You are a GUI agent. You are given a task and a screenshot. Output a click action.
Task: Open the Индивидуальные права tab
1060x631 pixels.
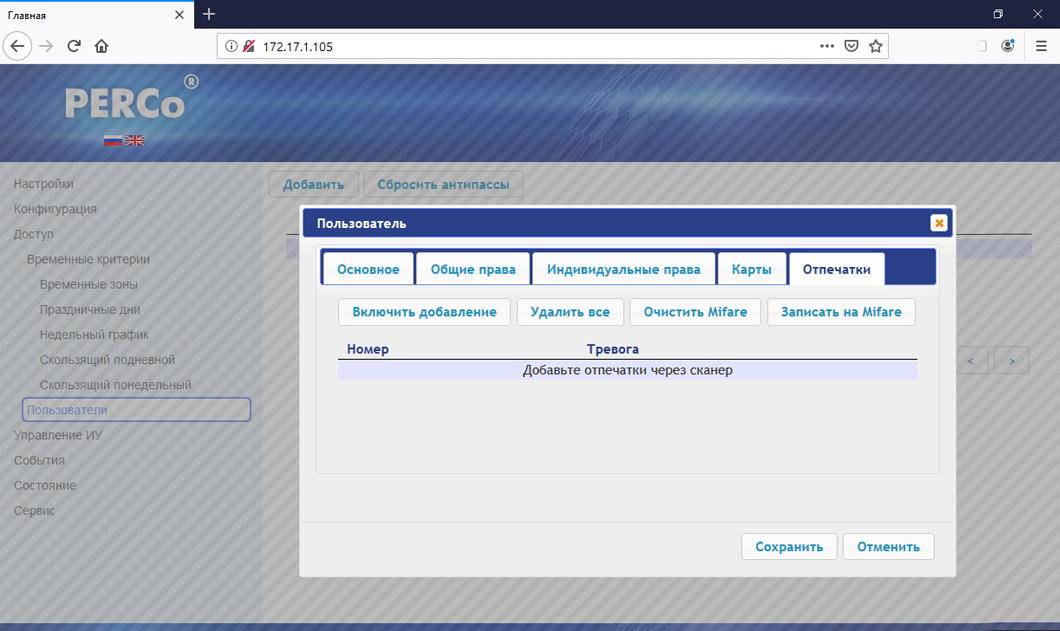[623, 269]
